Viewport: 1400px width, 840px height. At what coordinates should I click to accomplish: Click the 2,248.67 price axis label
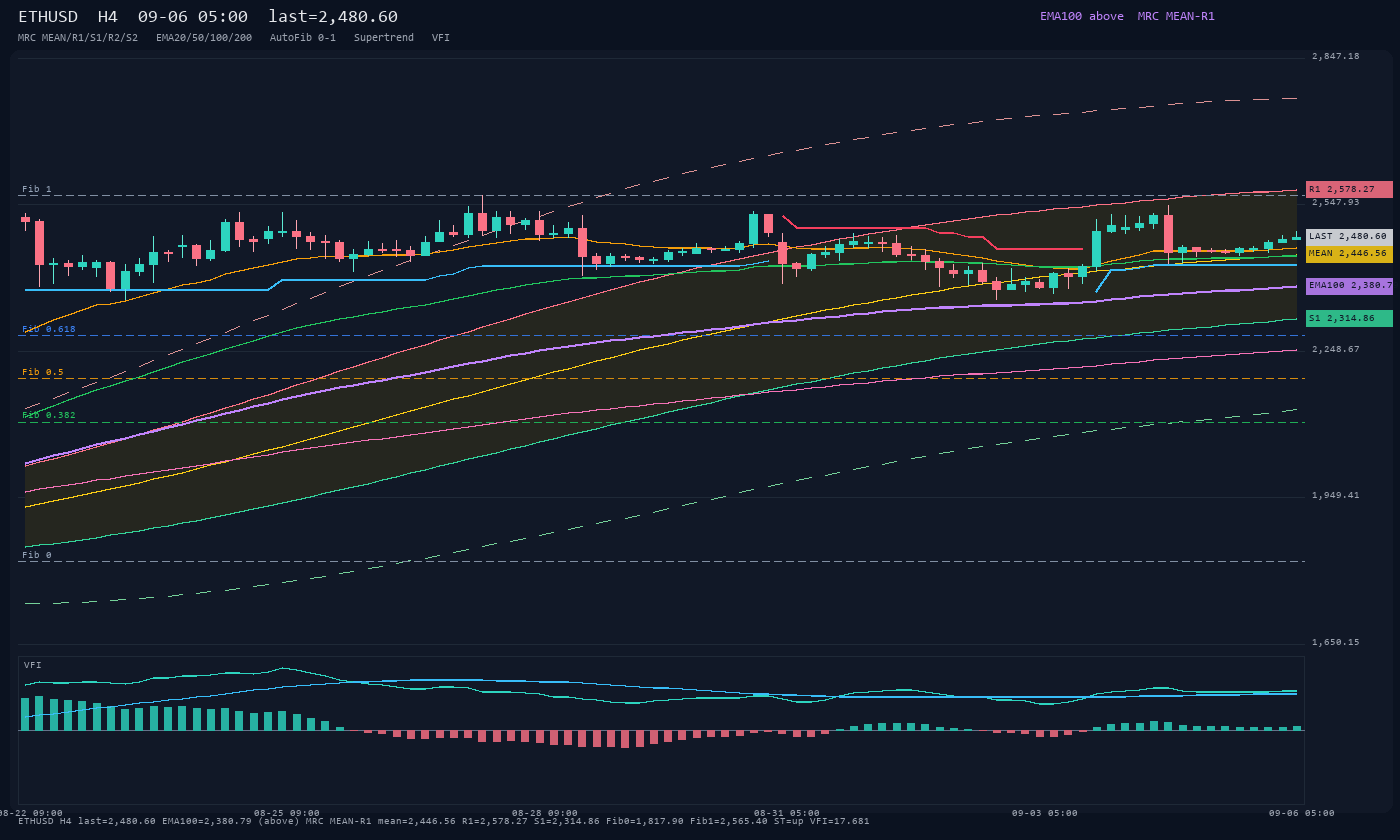pos(1336,349)
